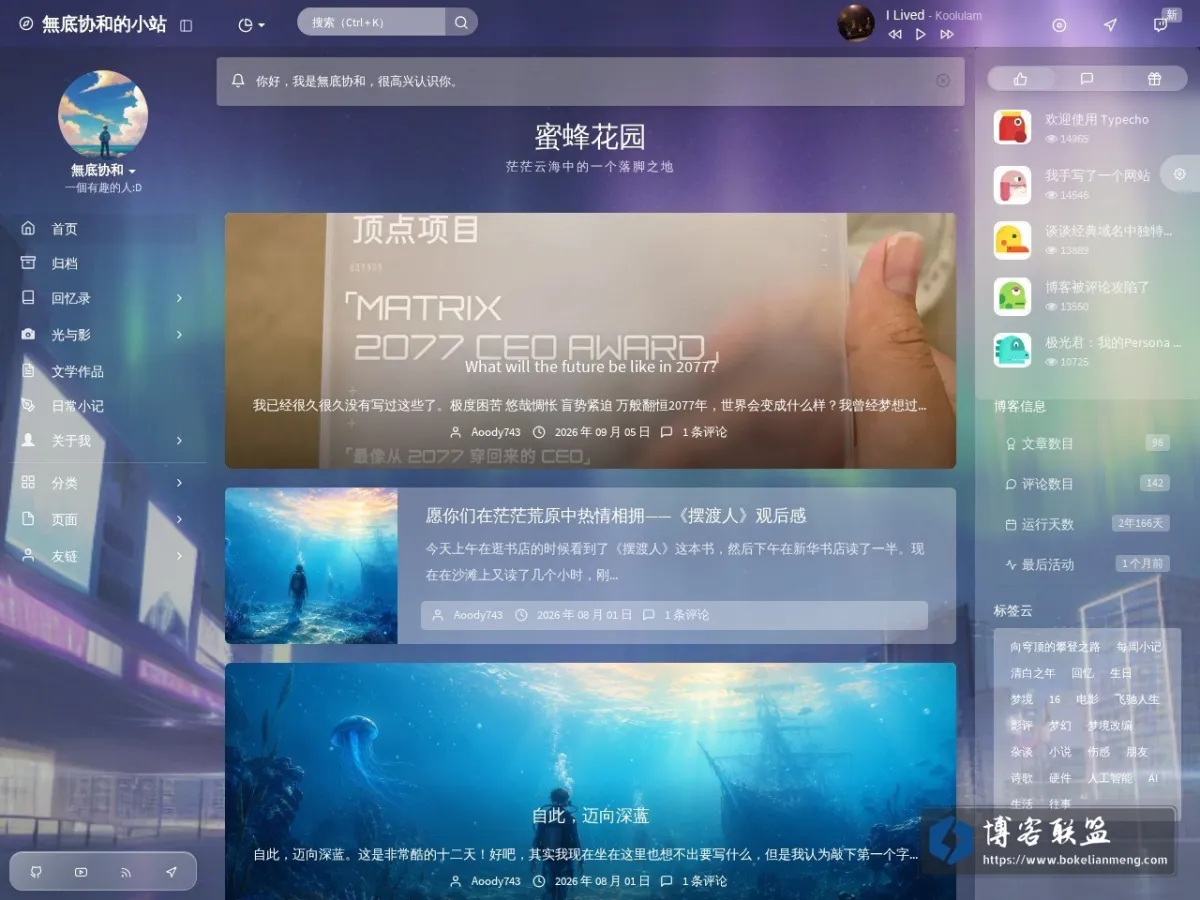1200x900 pixels.
Task: Expand the 回忆录 sidebar menu
Action: click(103, 298)
